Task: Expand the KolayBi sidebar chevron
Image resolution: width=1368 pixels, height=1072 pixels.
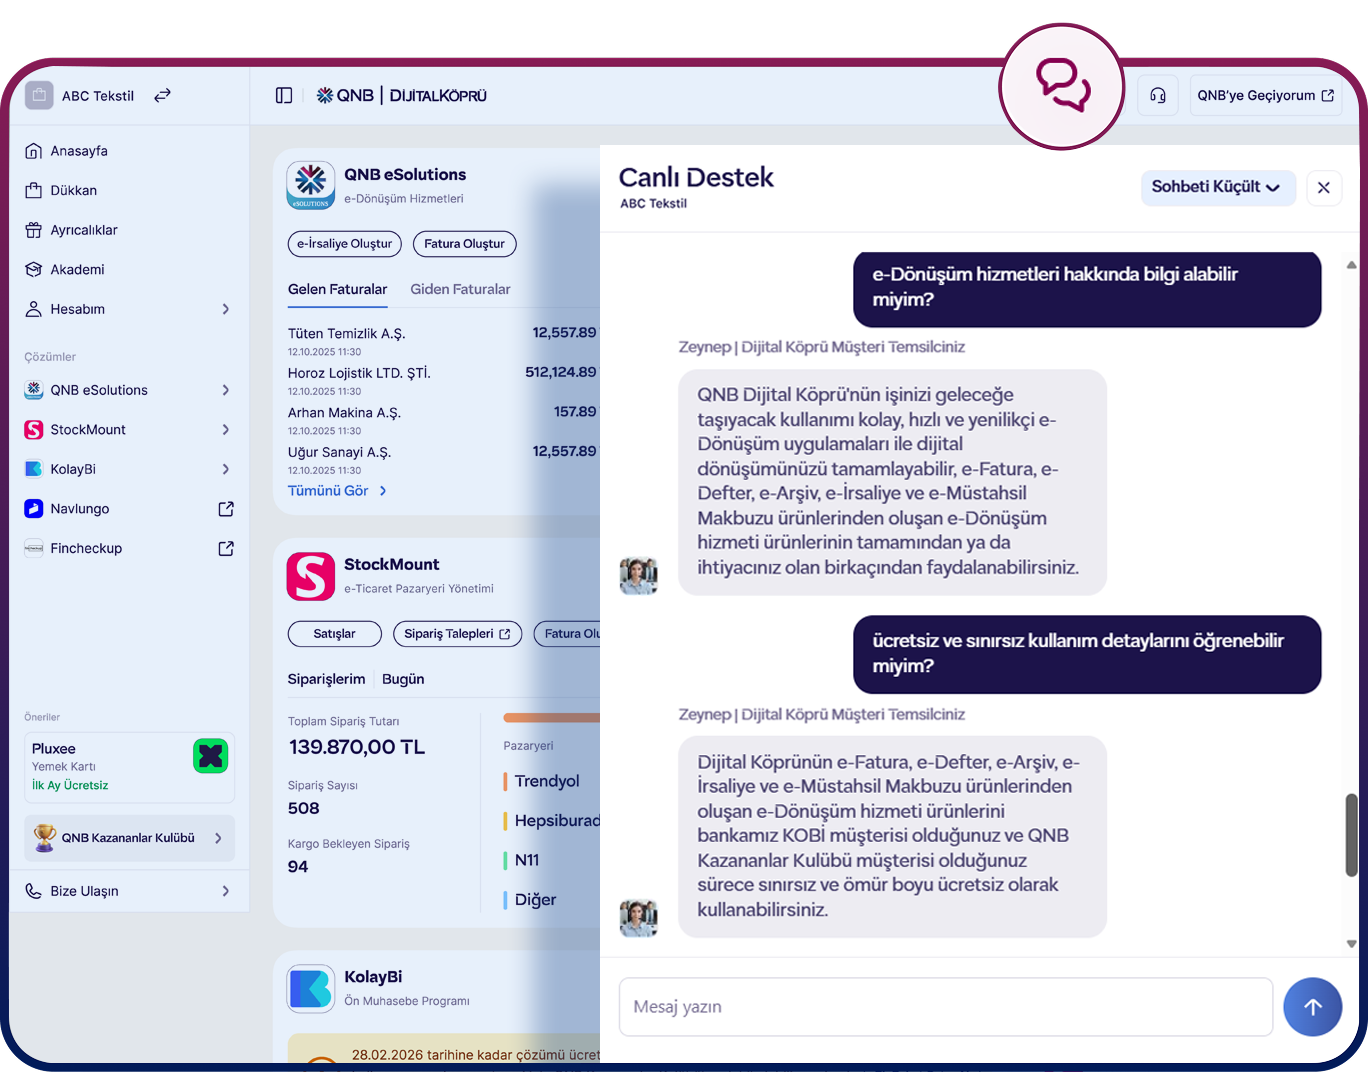Action: tap(226, 469)
